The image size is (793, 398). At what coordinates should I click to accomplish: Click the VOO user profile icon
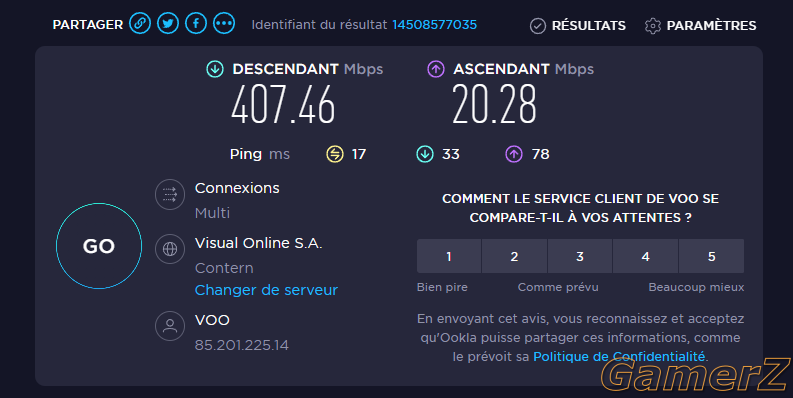click(170, 326)
